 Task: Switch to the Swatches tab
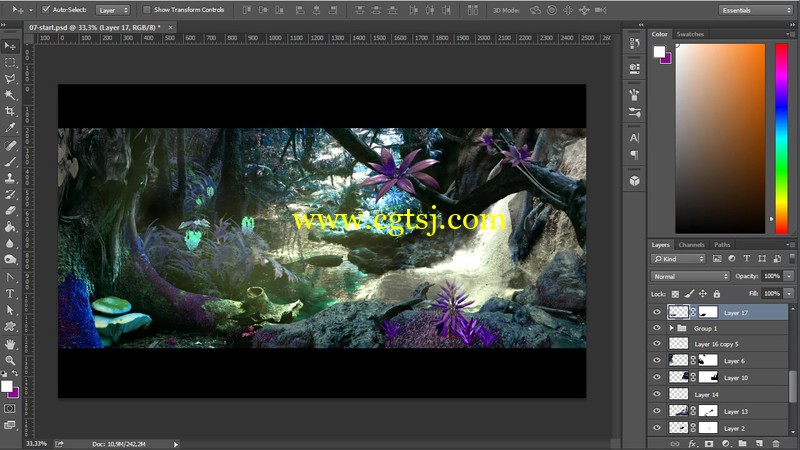pos(690,34)
